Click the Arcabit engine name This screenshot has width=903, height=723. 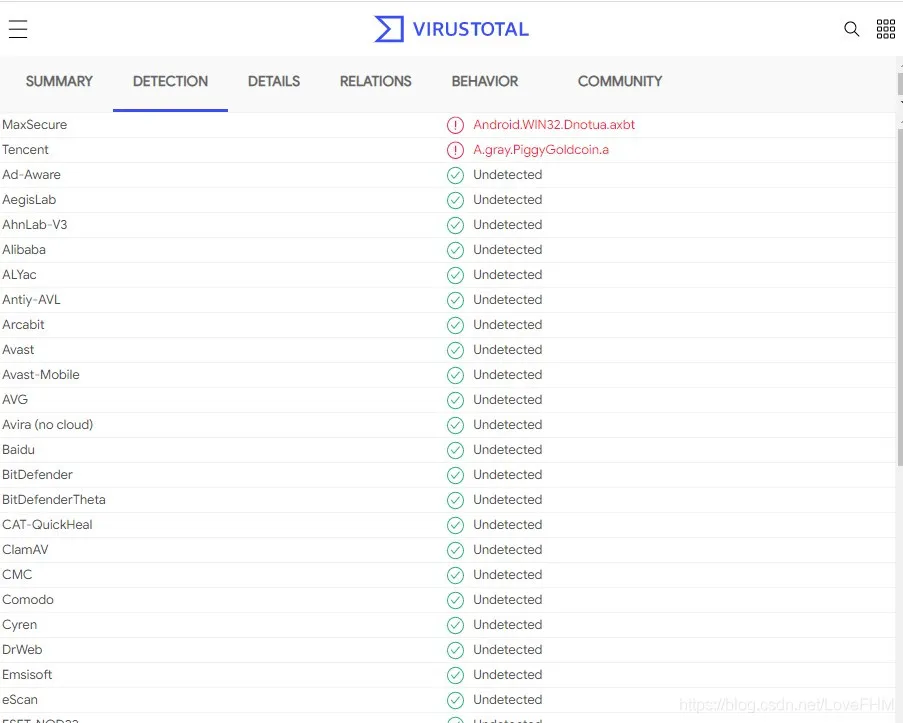(x=23, y=324)
